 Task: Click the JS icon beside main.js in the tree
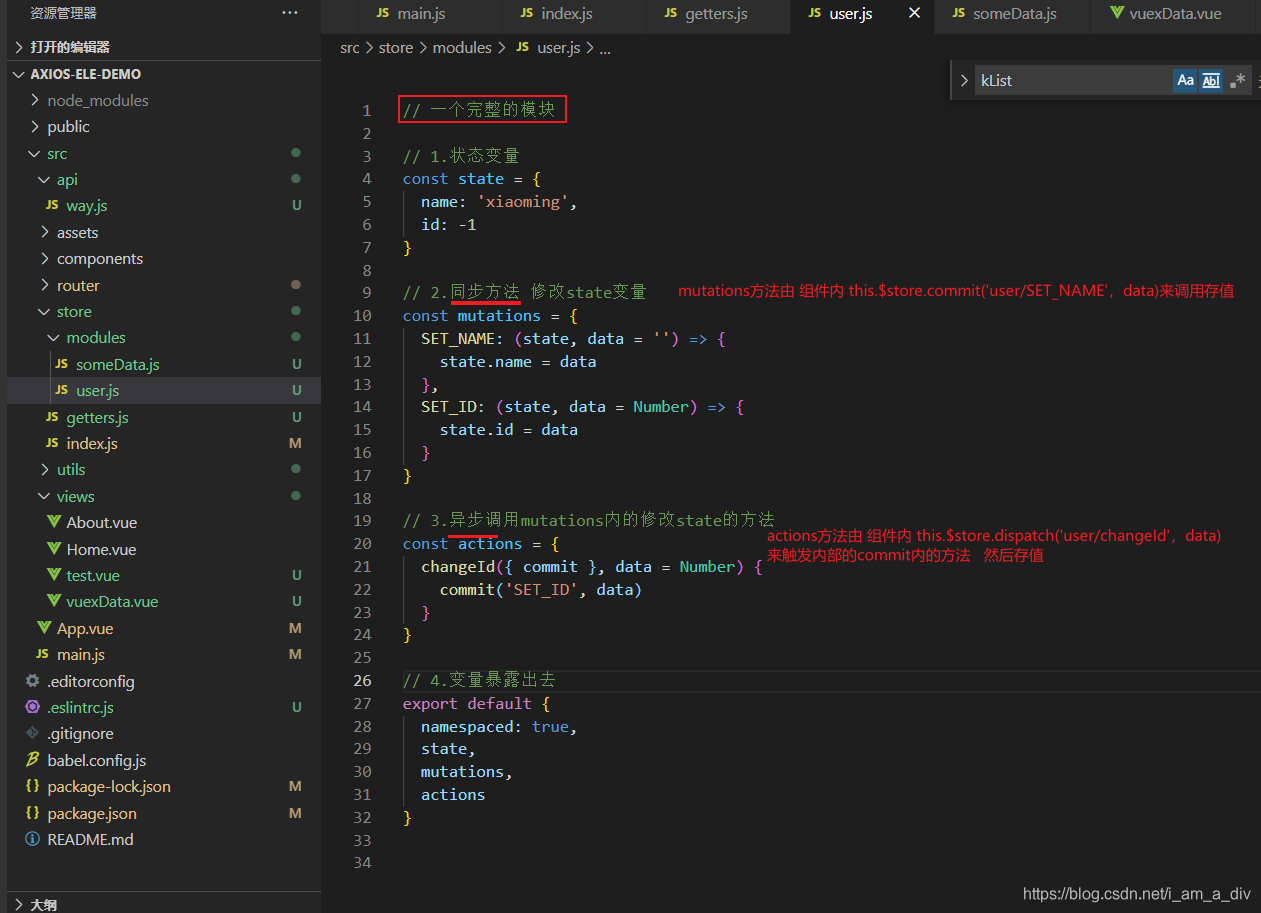[42, 654]
